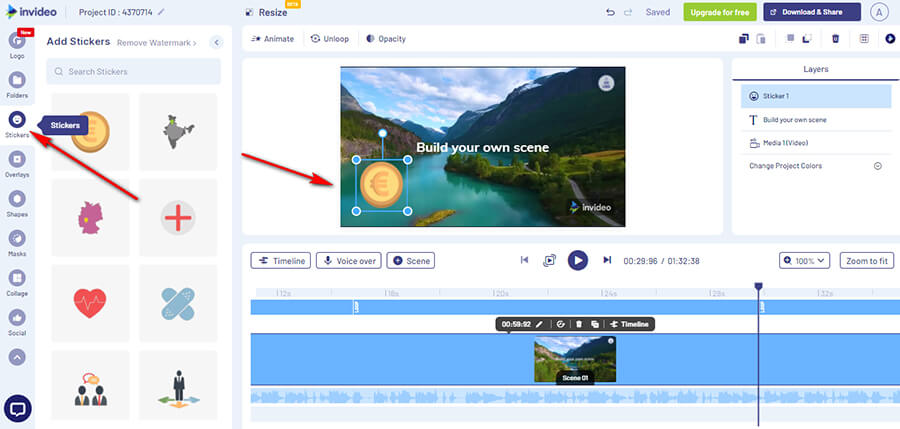Viewport: 900px width, 429px height.
Task: Play the video preview
Action: 577,260
